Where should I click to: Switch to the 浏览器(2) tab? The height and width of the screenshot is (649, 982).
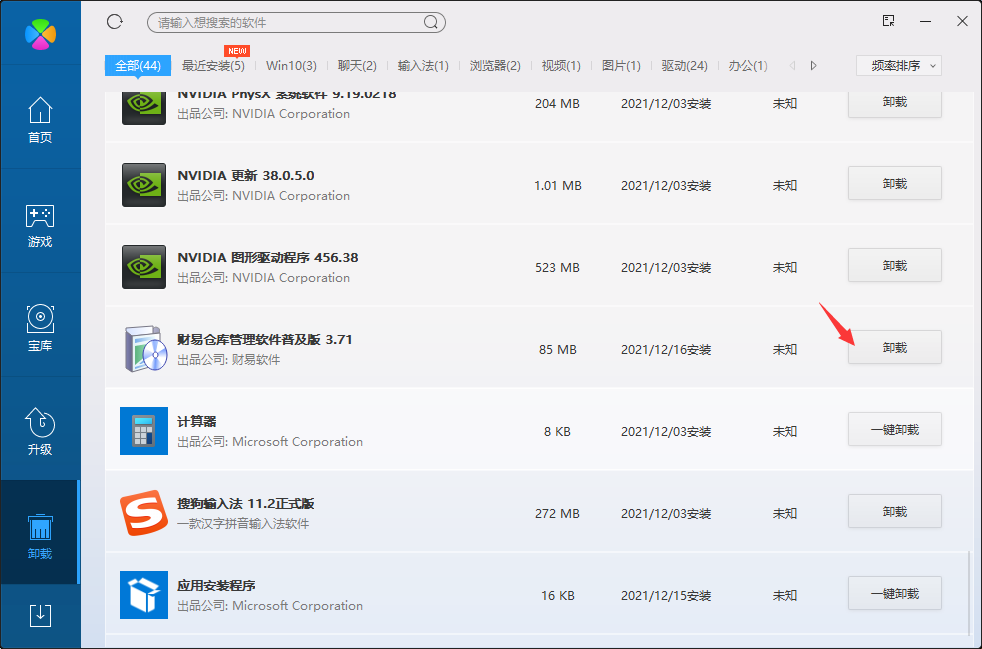tap(495, 65)
